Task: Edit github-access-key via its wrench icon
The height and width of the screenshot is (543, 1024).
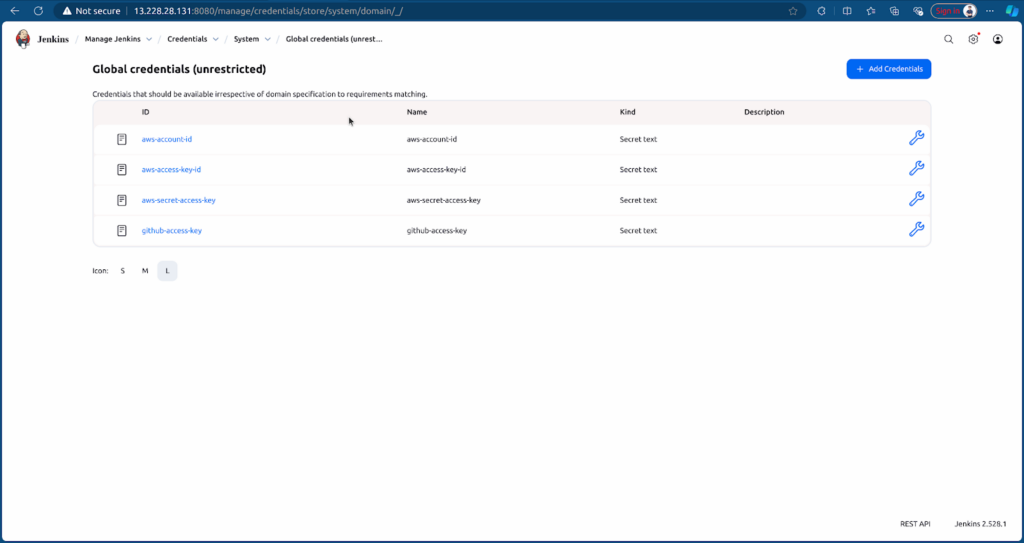Action: pos(915,230)
